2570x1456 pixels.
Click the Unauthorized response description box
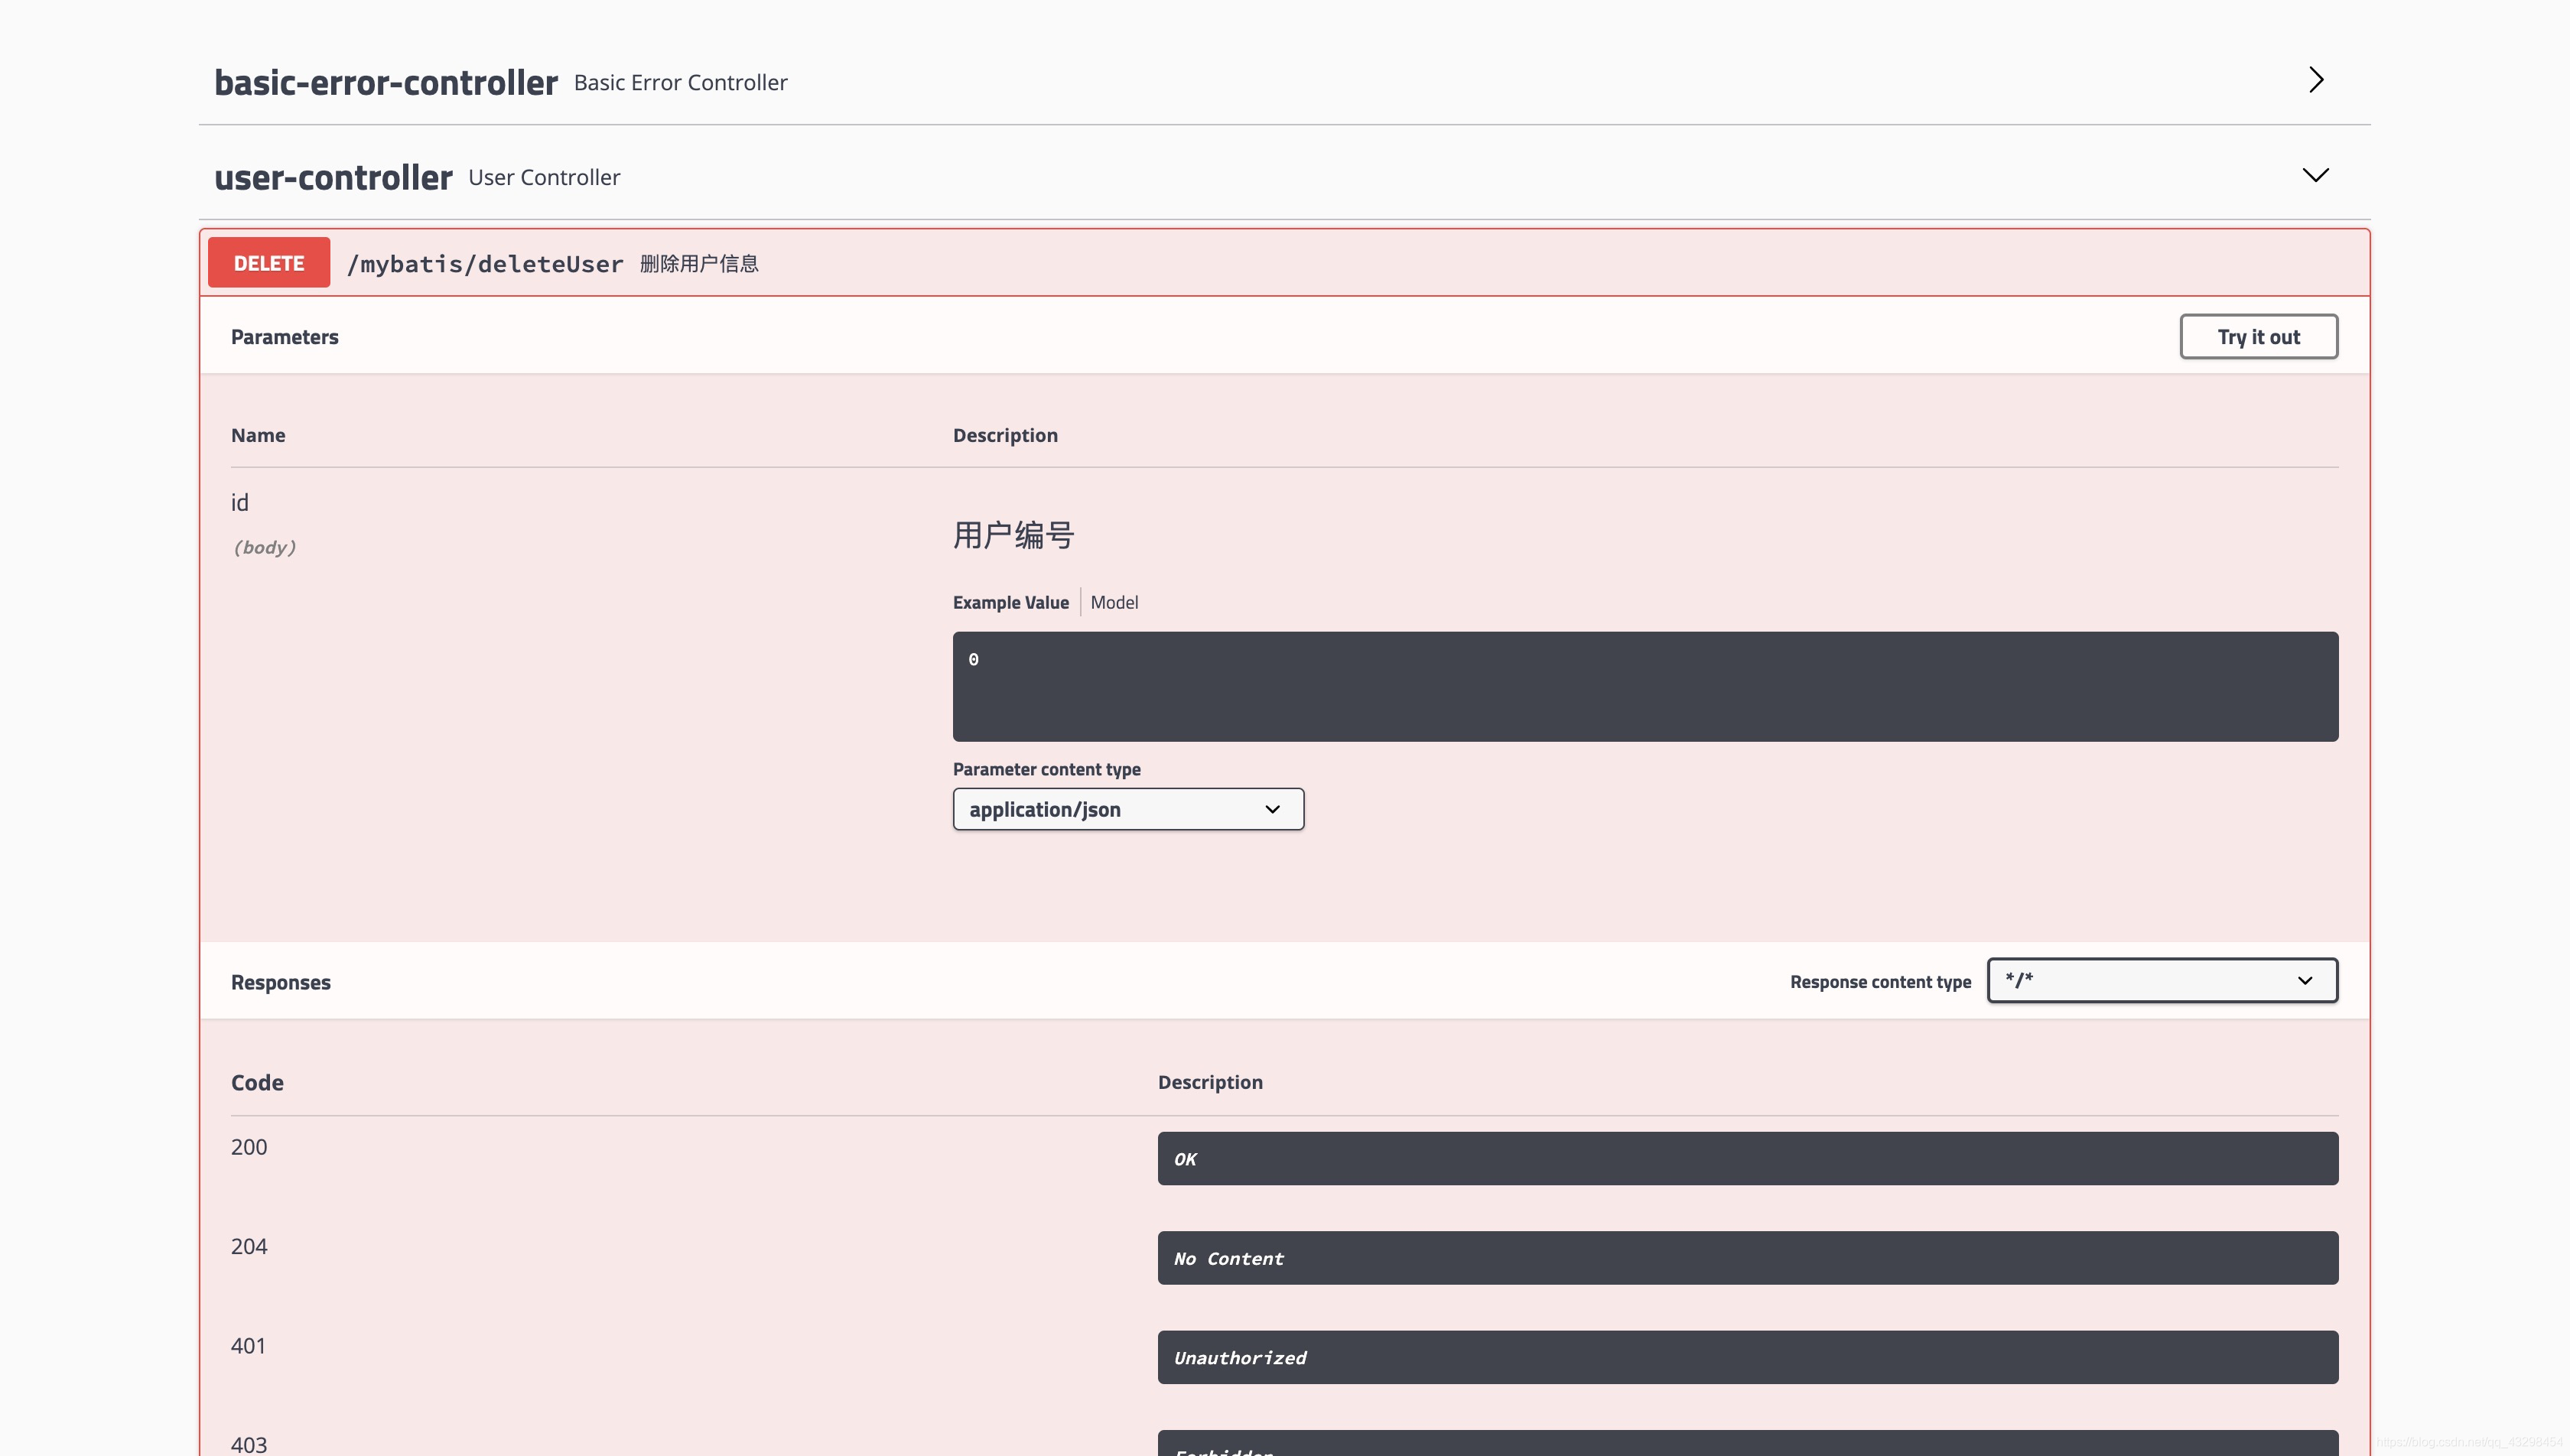(1747, 1357)
